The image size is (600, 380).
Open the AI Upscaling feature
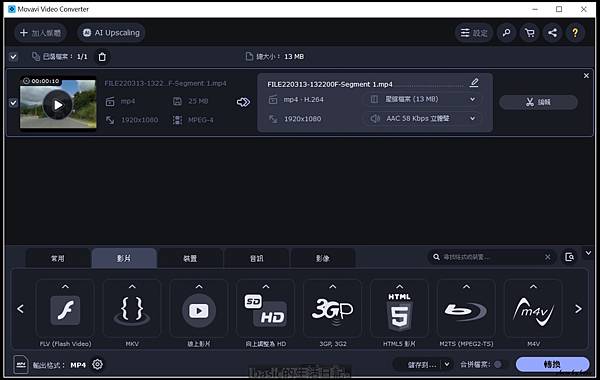click(111, 33)
